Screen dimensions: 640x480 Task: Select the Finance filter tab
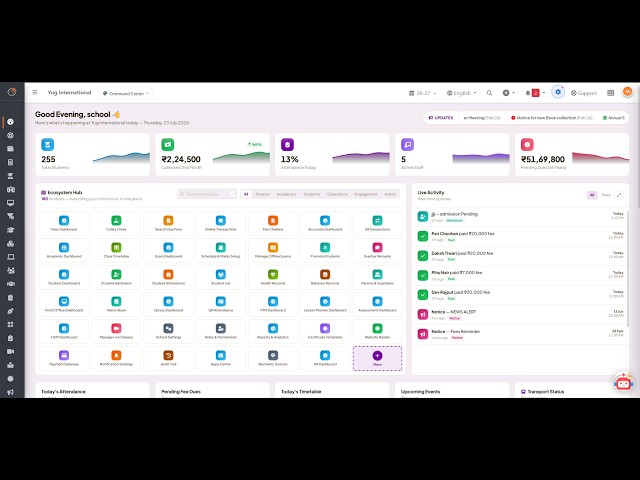point(262,194)
